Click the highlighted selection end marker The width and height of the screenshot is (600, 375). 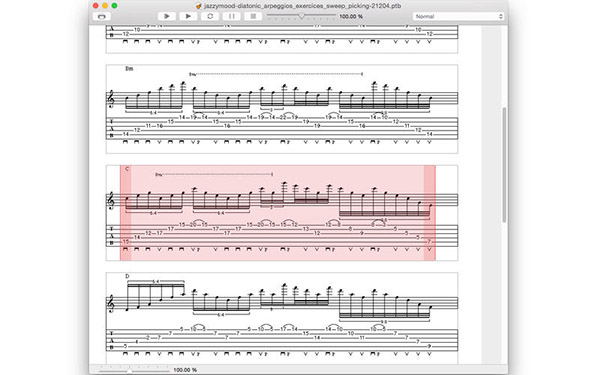point(429,213)
